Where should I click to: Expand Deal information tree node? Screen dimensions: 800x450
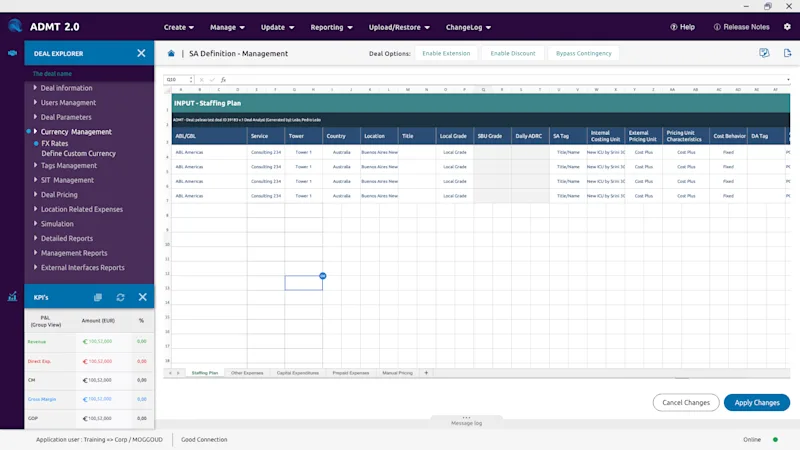click(35, 88)
